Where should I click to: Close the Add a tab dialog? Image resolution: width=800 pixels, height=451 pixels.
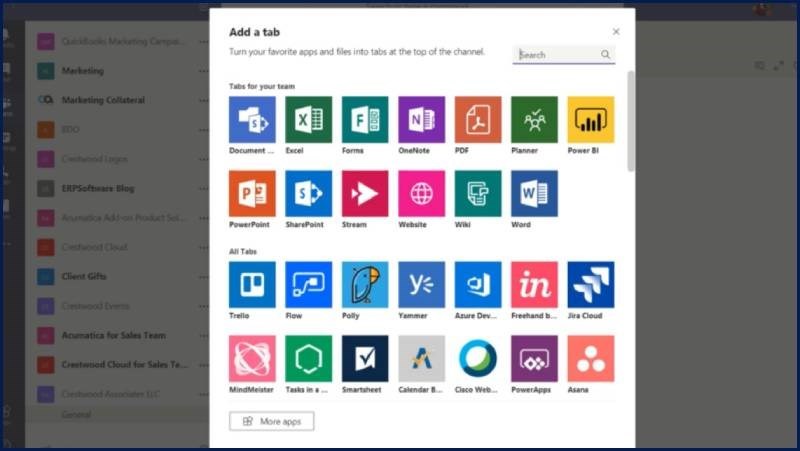(x=616, y=32)
